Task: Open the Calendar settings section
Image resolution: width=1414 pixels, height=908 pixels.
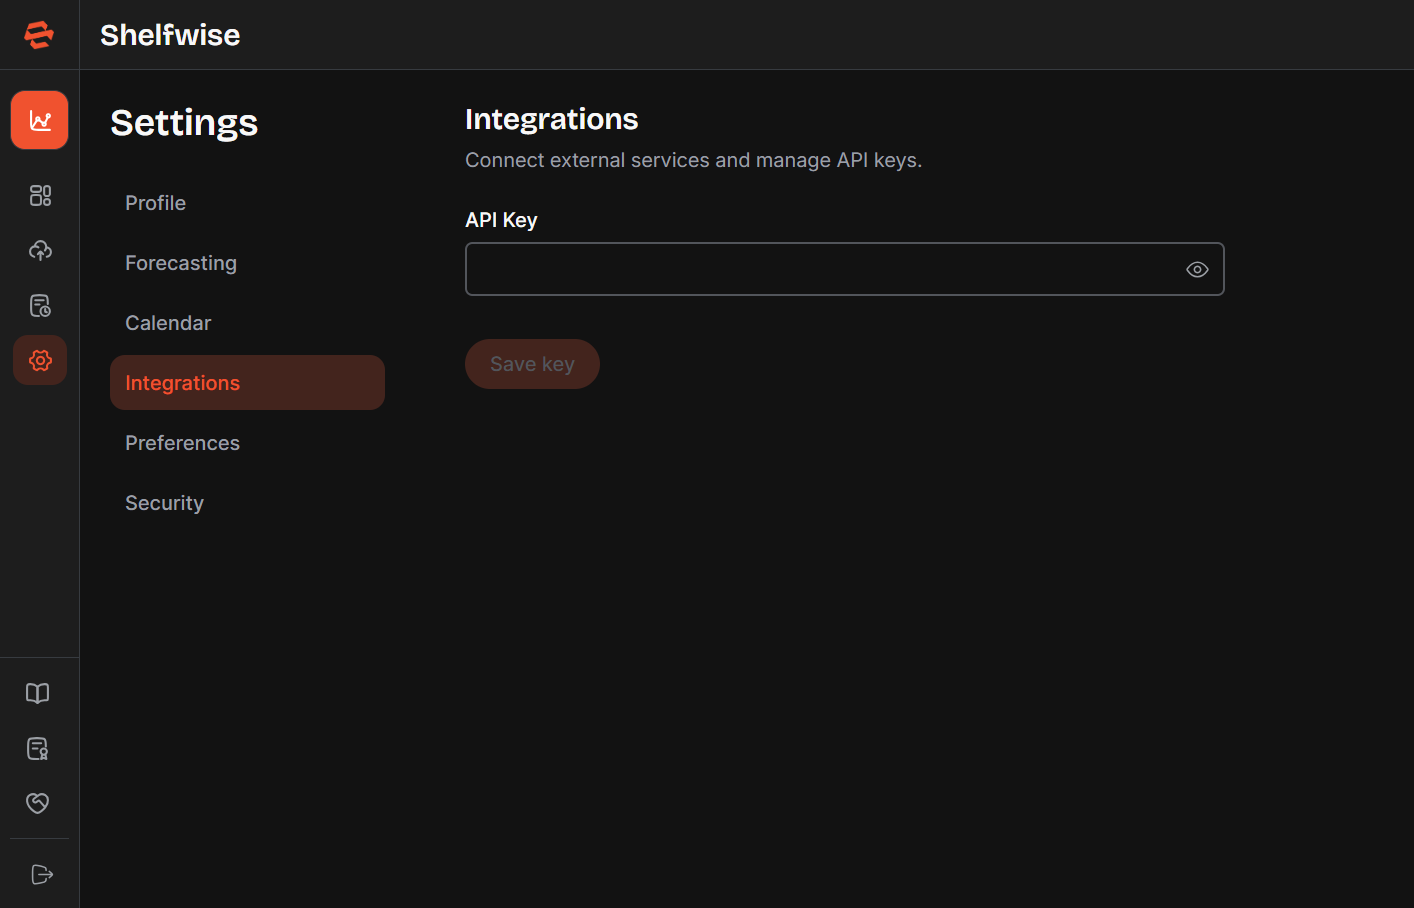Action: tap(247, 323)
